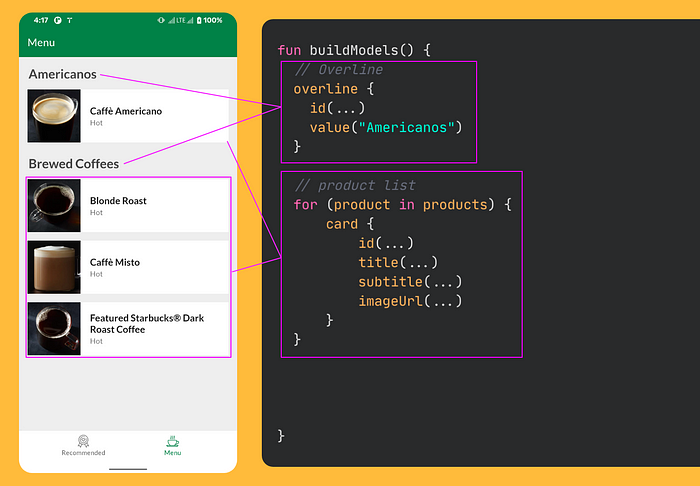Click the Android gesture navigation handle
The image size is (700, 486).
pyautogui.click(x=128, y=469)
